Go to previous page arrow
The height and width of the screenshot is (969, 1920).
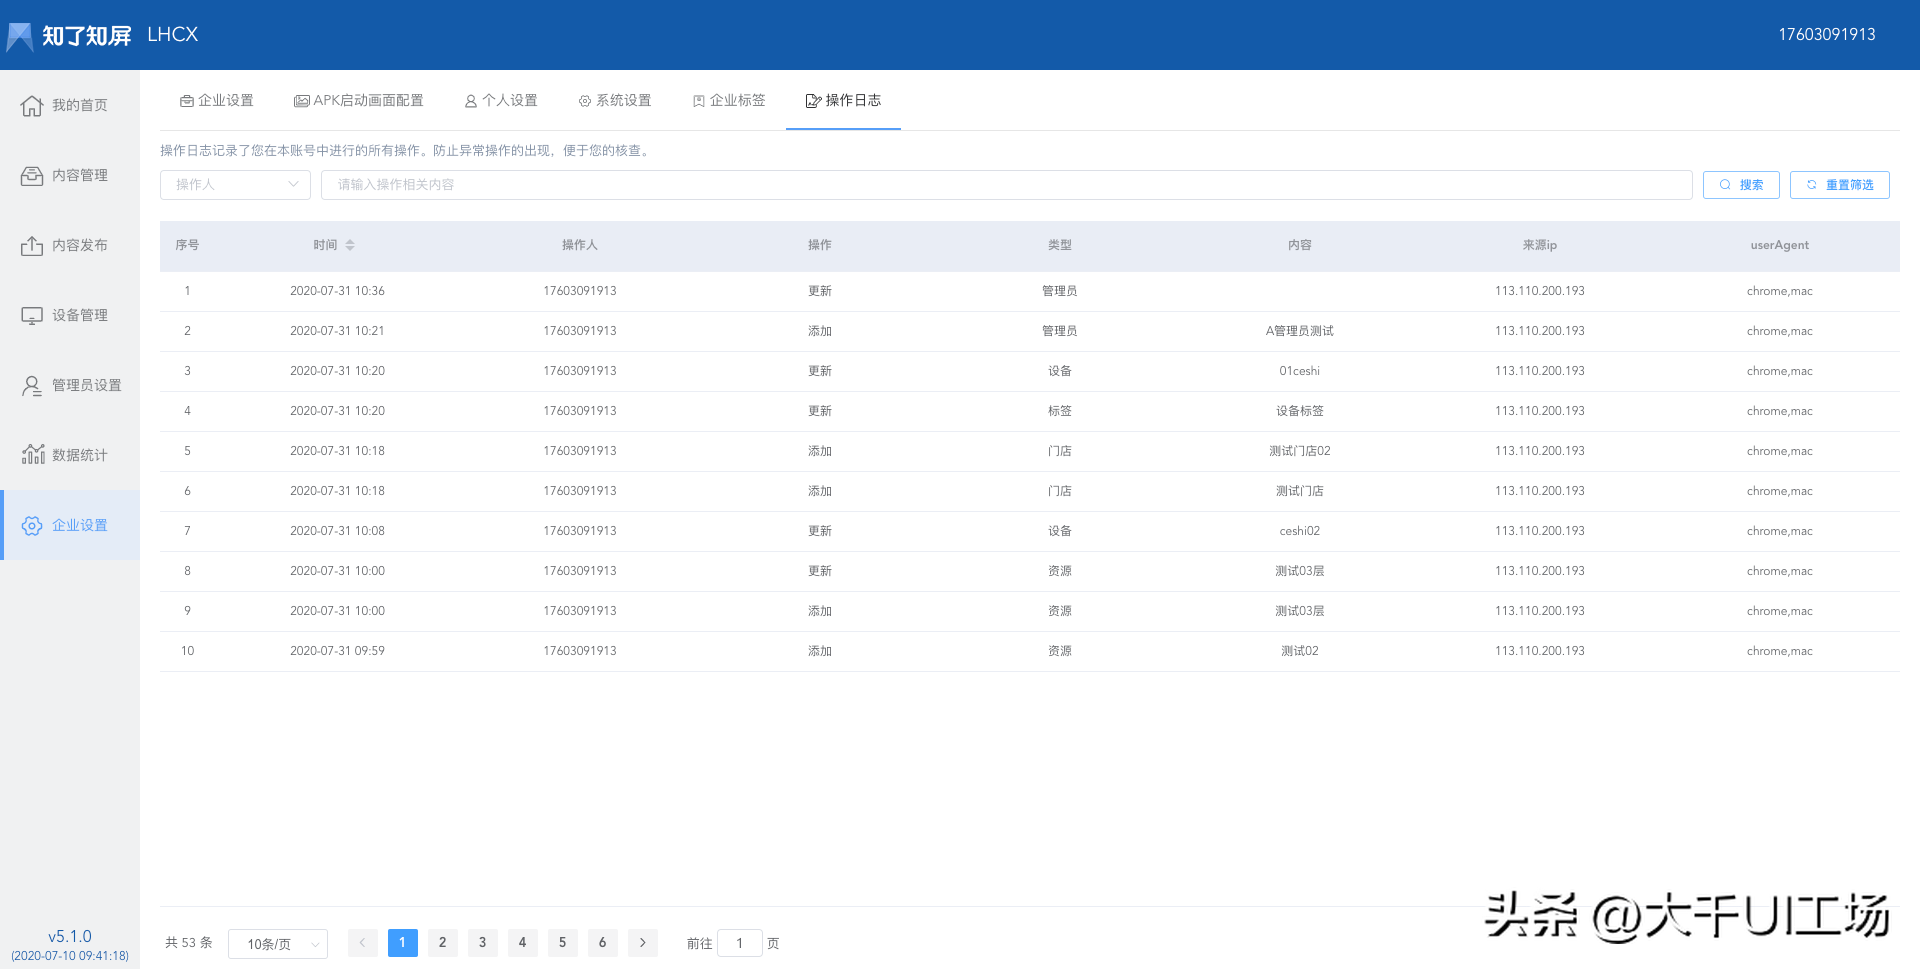point(363,943)
